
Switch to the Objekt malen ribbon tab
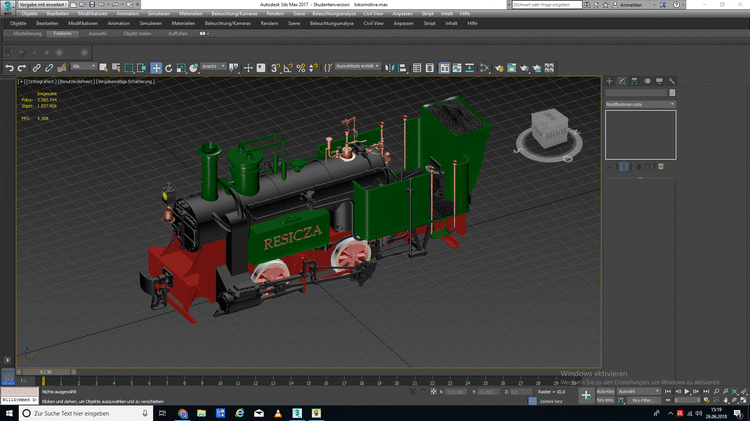[137, 33]
